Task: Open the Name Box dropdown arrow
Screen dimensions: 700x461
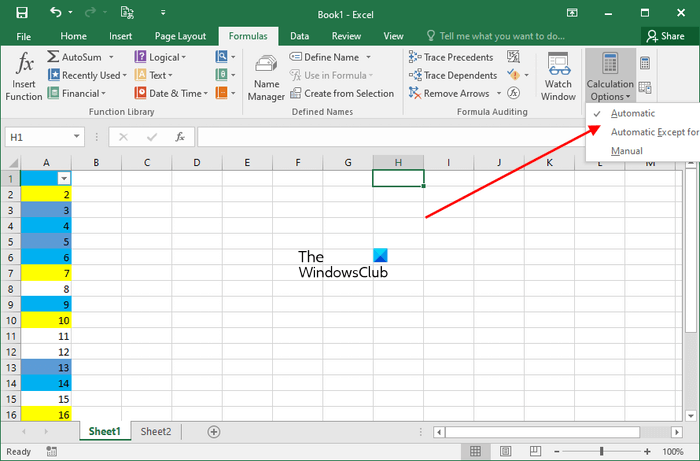Action: pos(77,136)
